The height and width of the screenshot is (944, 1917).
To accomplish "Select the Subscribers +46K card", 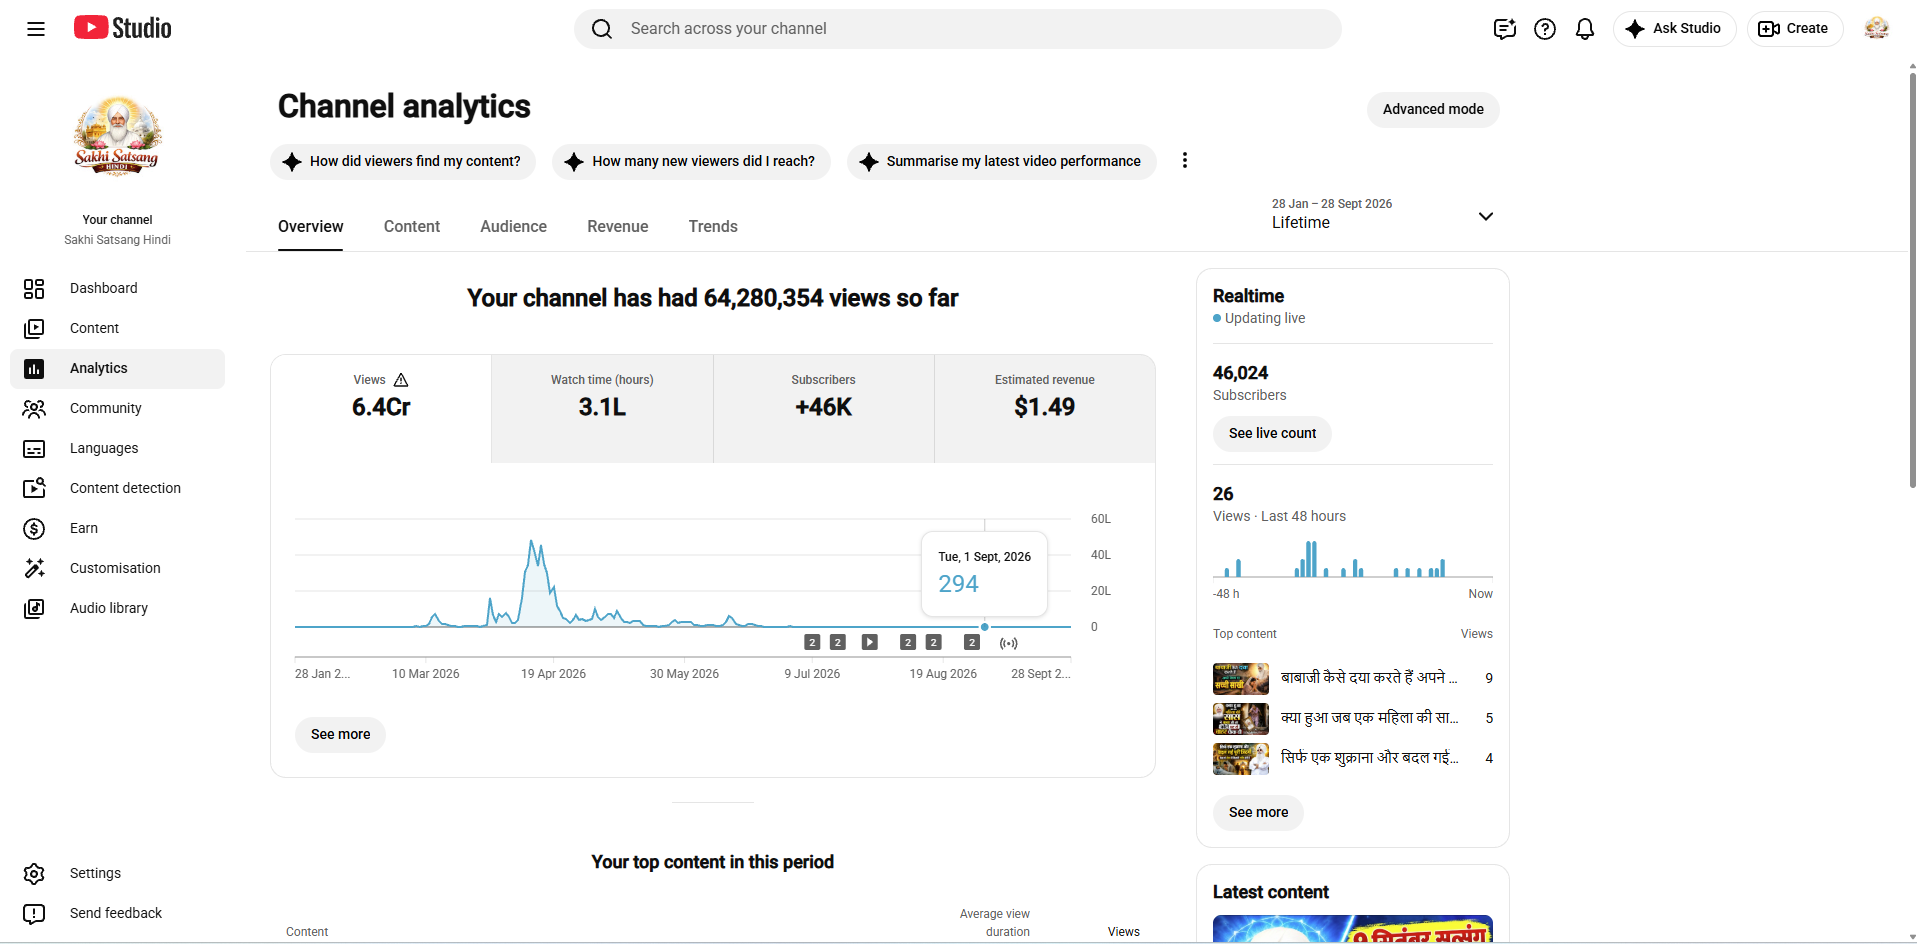I will tap(824, 408).
